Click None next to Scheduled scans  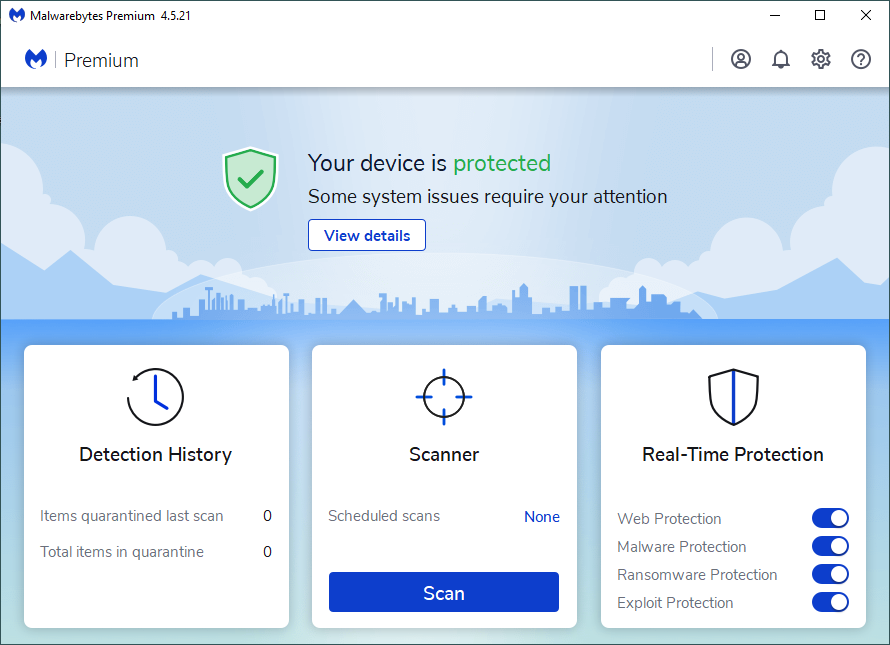pos(542,516)
